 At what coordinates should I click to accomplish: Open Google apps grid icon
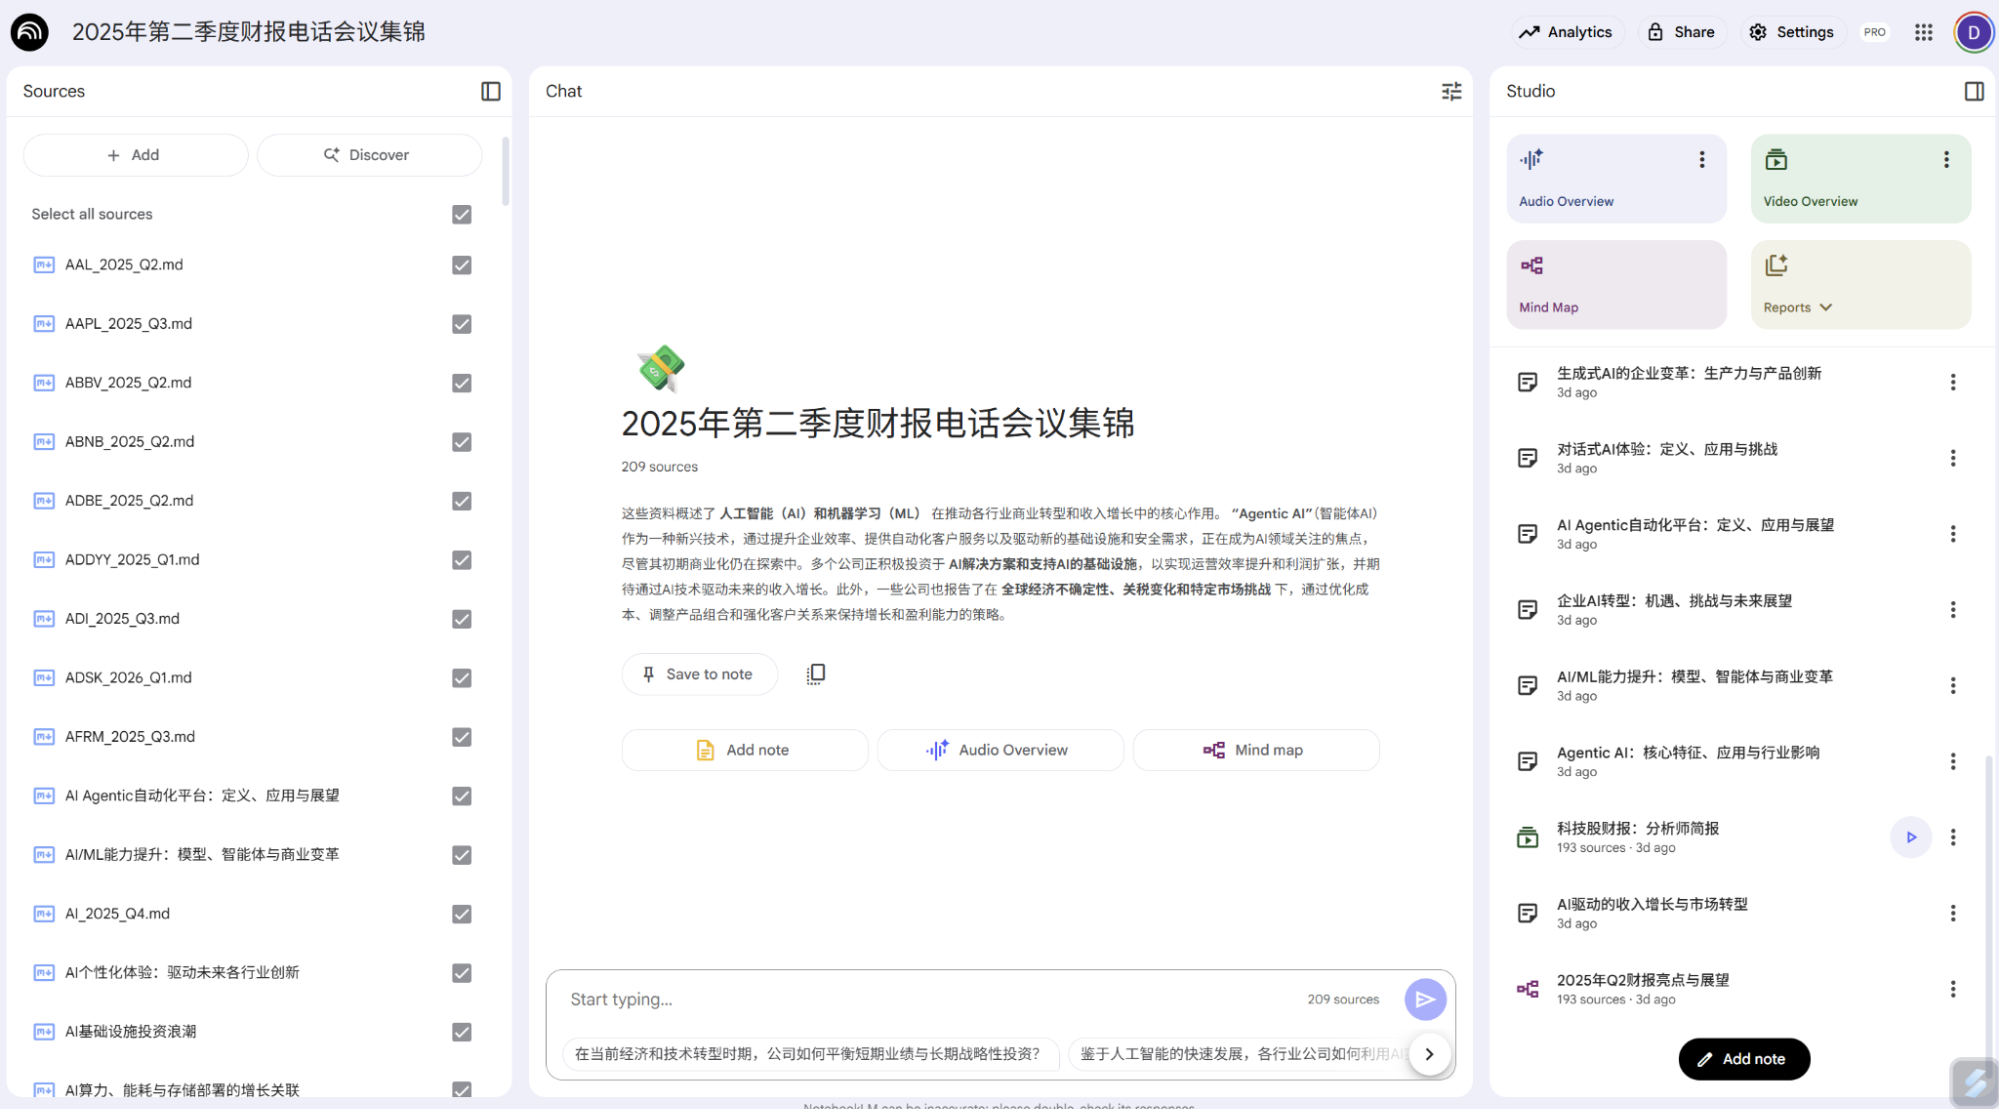pos(1923,32)
